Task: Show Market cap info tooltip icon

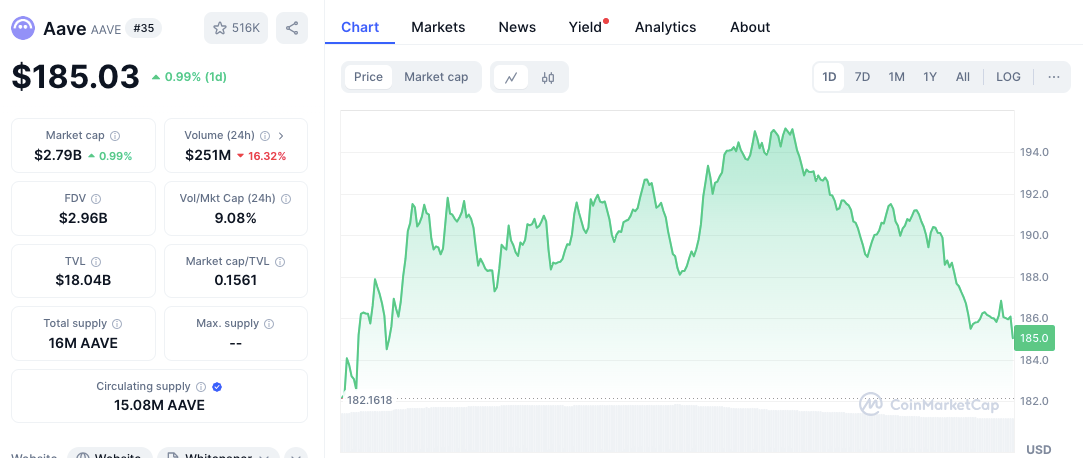Action: [115, 135]
